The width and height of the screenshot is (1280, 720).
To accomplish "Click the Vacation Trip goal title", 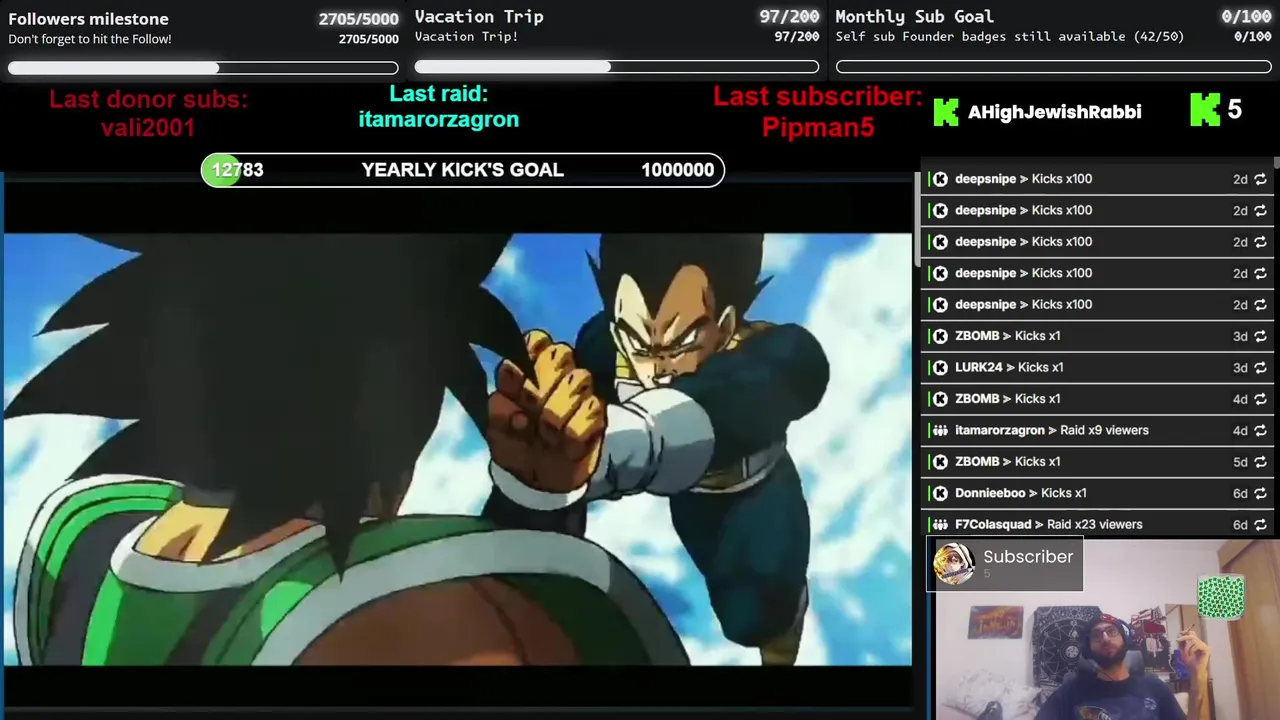I will coord(479,17).
